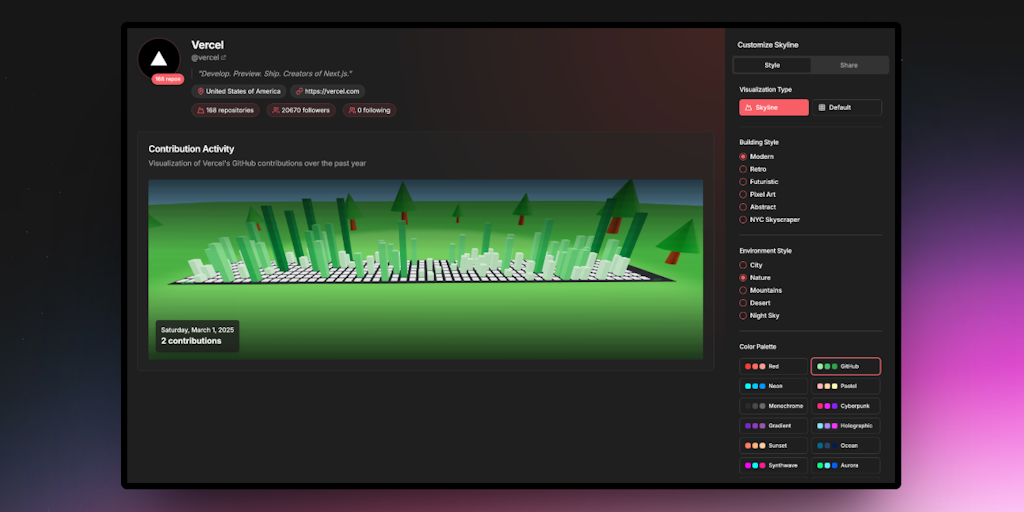Screen dimensions: 1024x512
Task: Choose the Aurora color palette
Action: pos(846,466)
